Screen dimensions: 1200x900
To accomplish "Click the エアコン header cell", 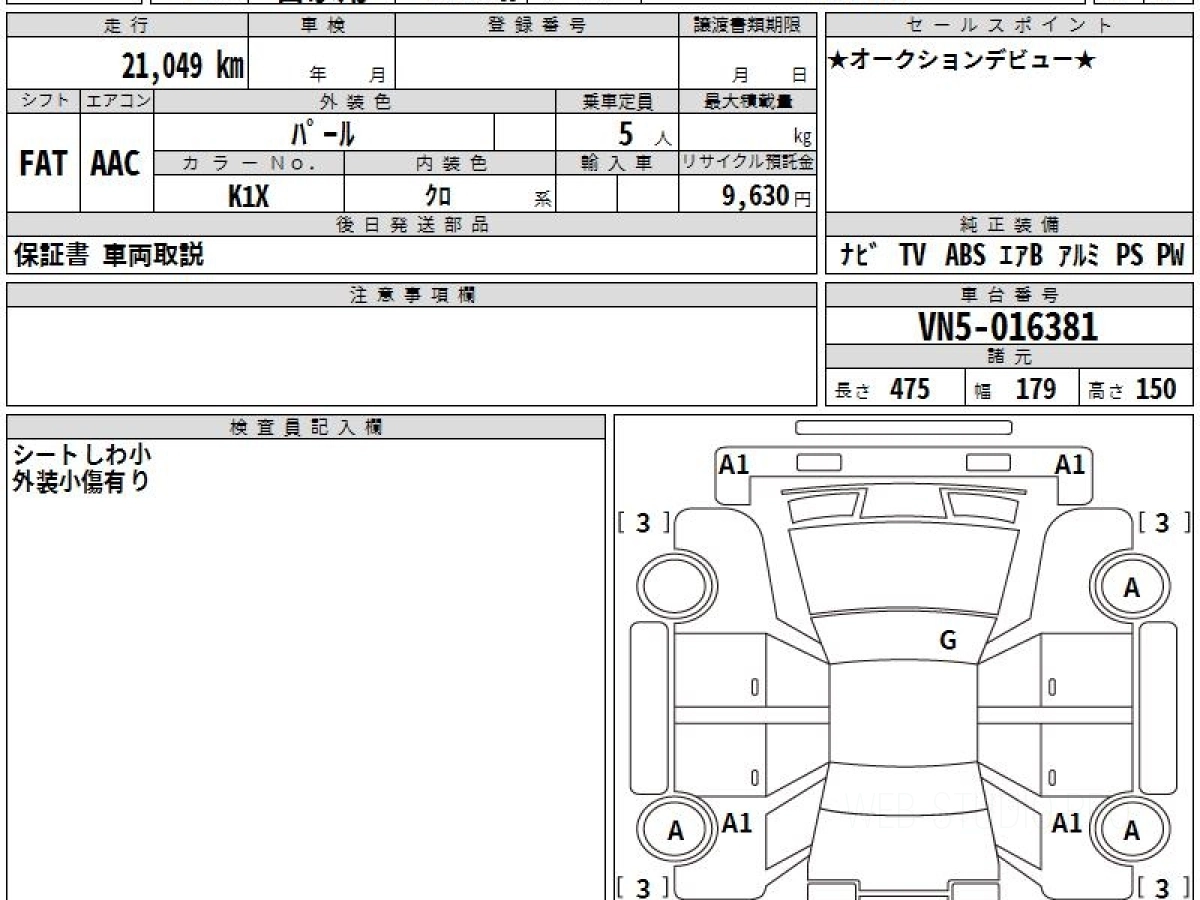I will click(116, 101).
